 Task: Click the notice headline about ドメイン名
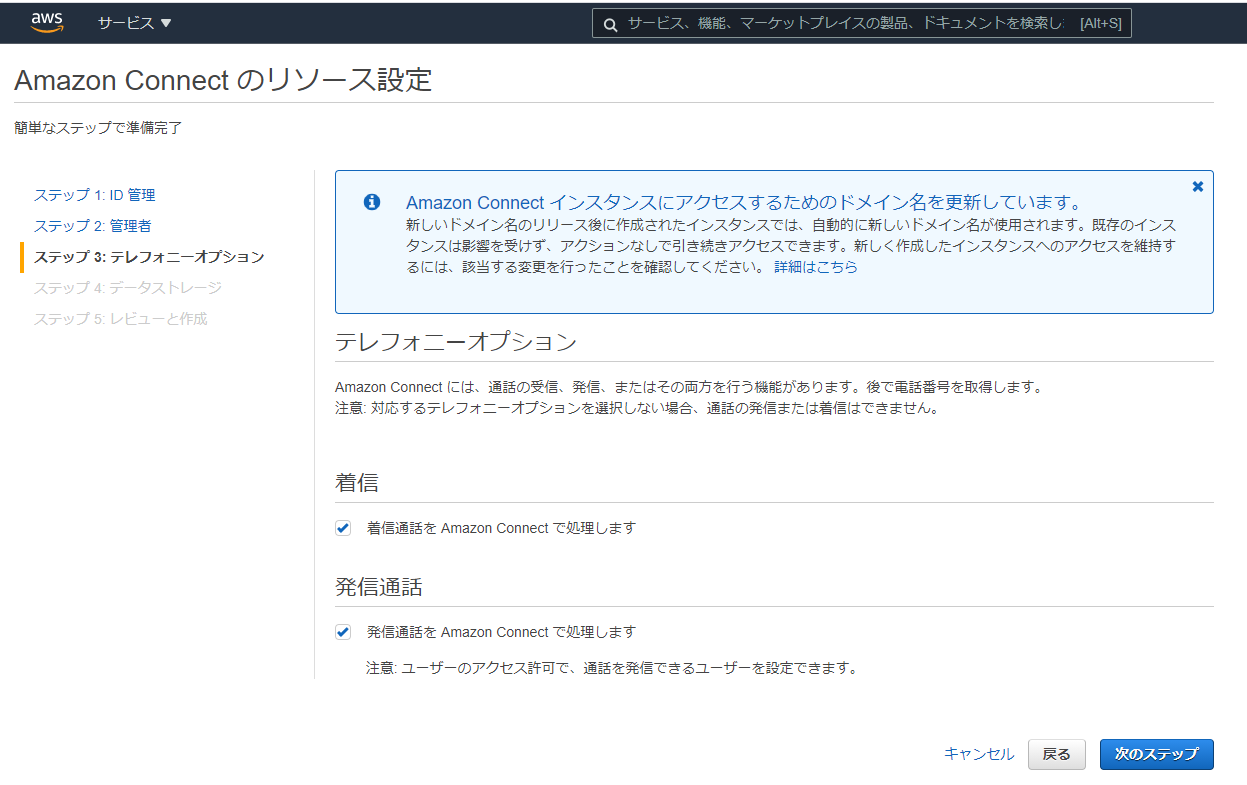(x=744, y=202)
